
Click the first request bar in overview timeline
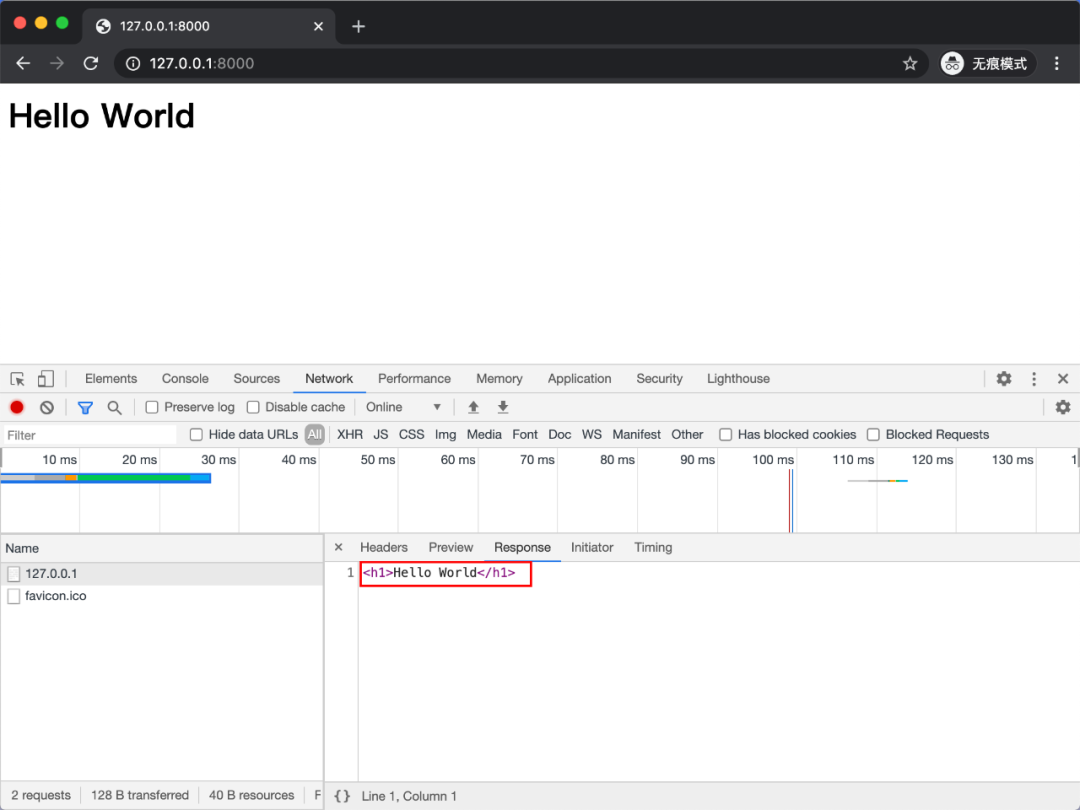click(x=106, y=478)
